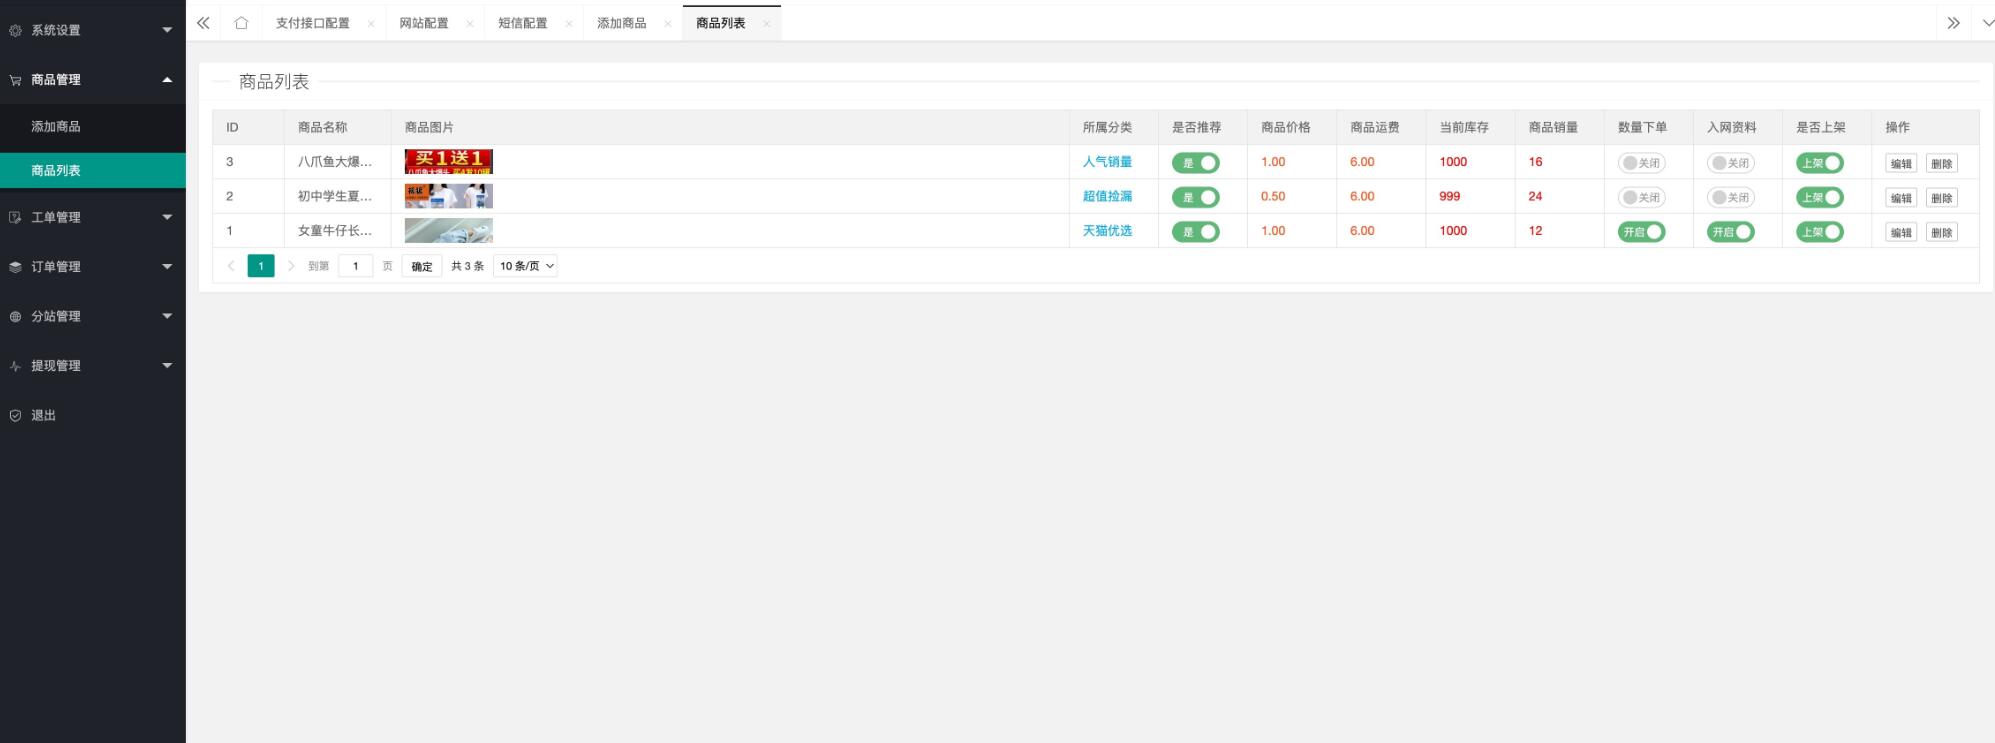Expand the 系统设置 sidebar menu
This screenshot has width=1995, height=743.
[92, 30]
